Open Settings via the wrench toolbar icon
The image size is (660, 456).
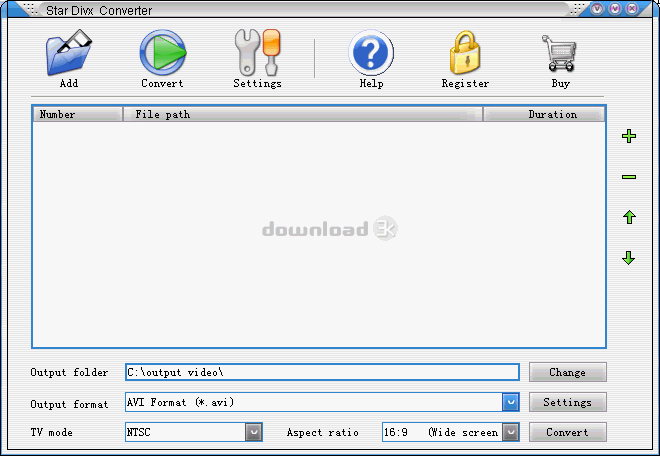click(x=257, y=54)
